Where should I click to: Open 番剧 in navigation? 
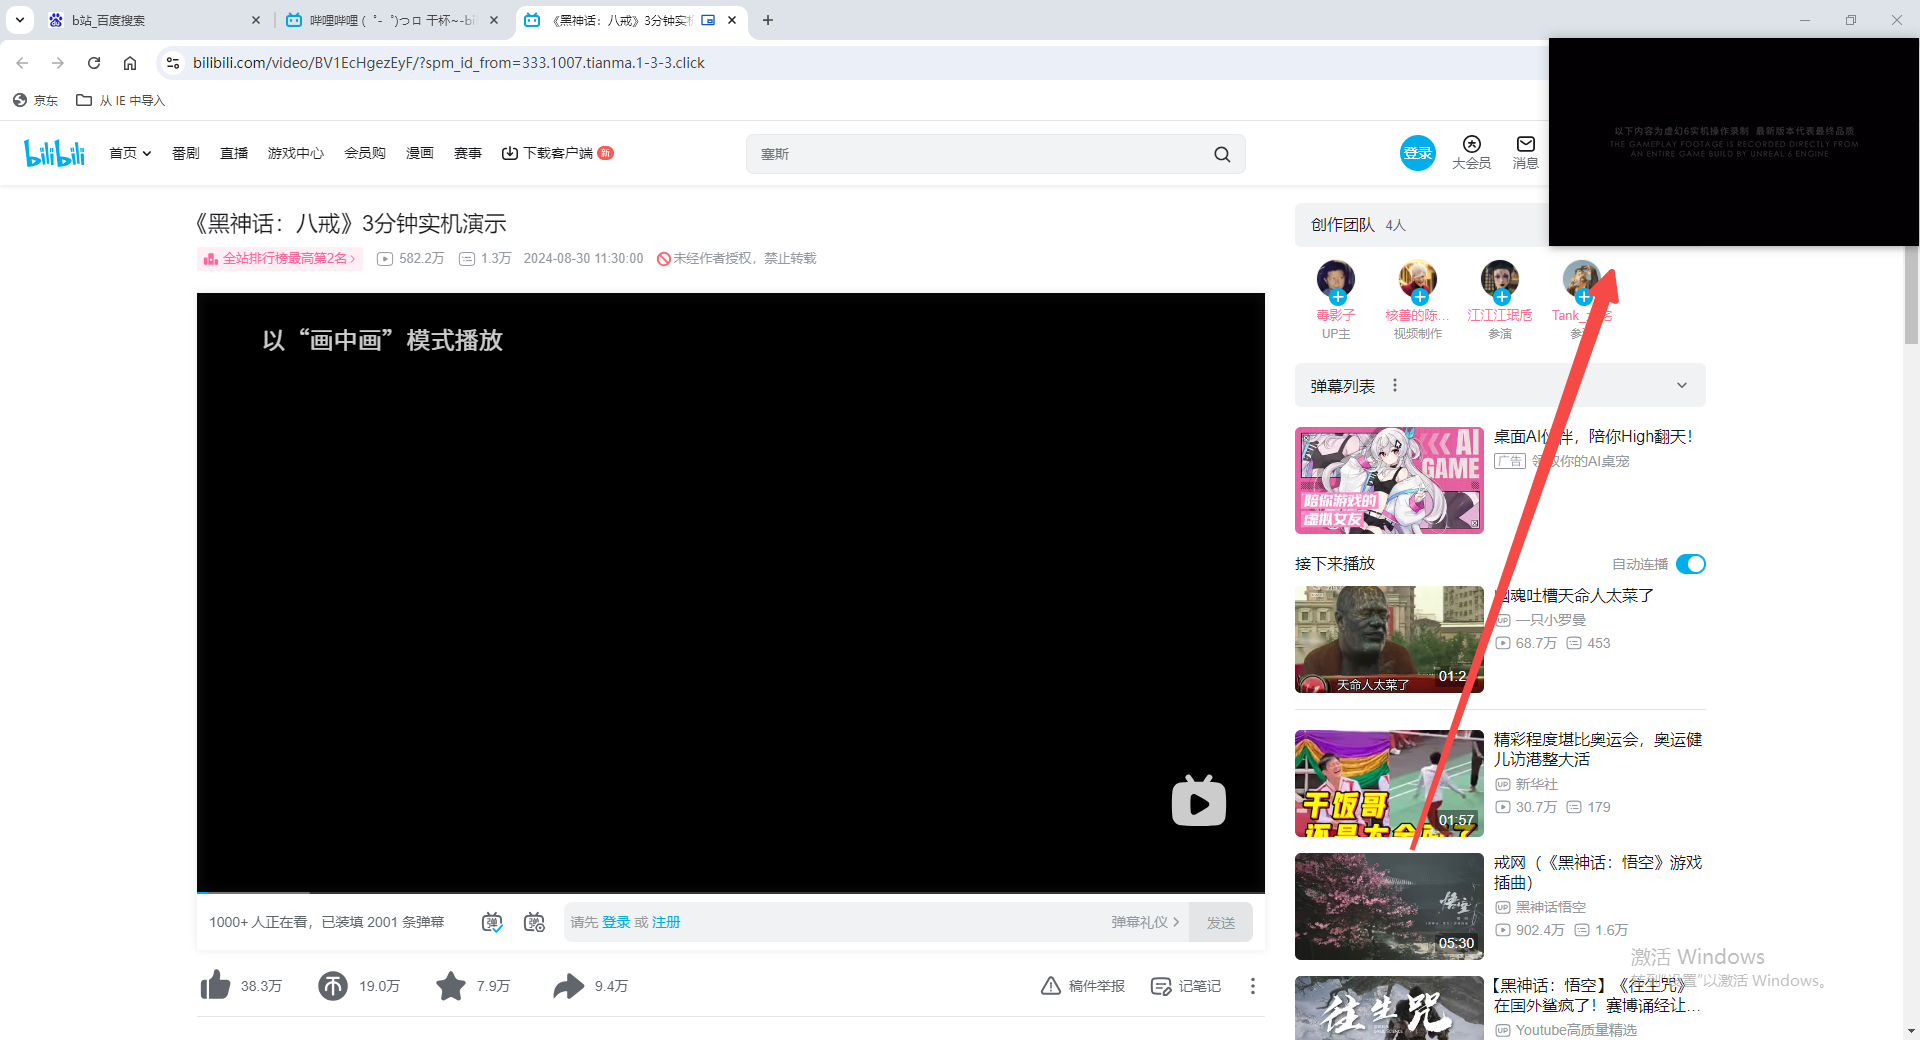click(186, 153)
